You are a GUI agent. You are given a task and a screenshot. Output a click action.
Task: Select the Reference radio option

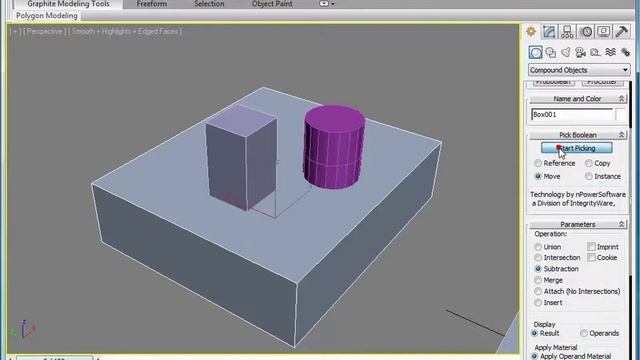555,163
